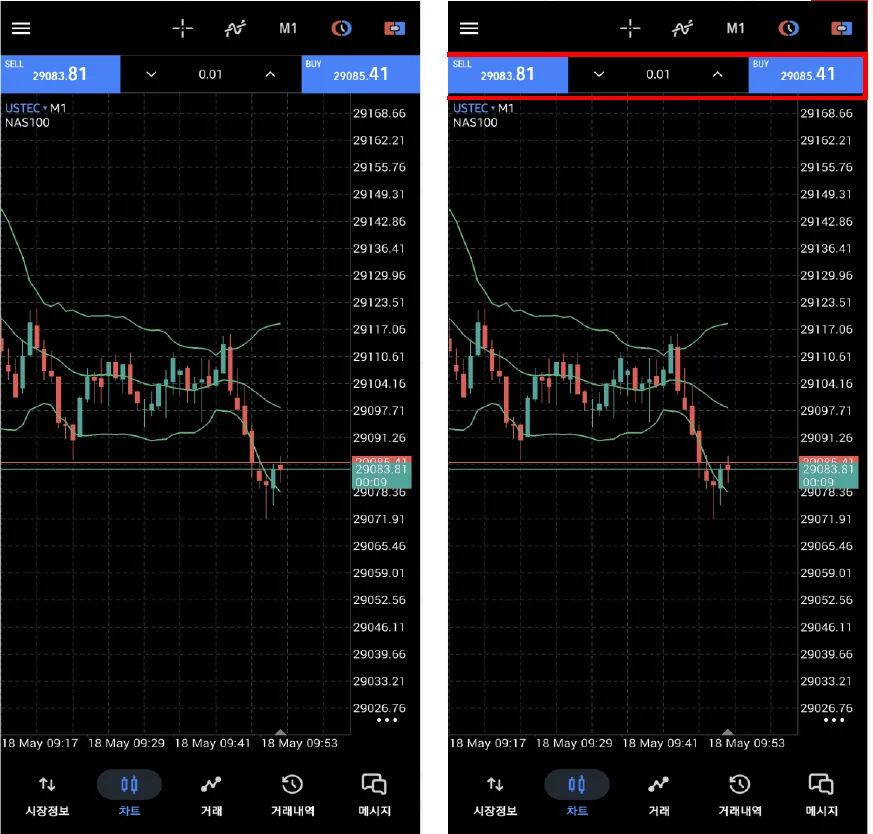Viewport: 873px width, 834px height.
Task: Open hamburger menu in right screenshot
Action: 469,28
